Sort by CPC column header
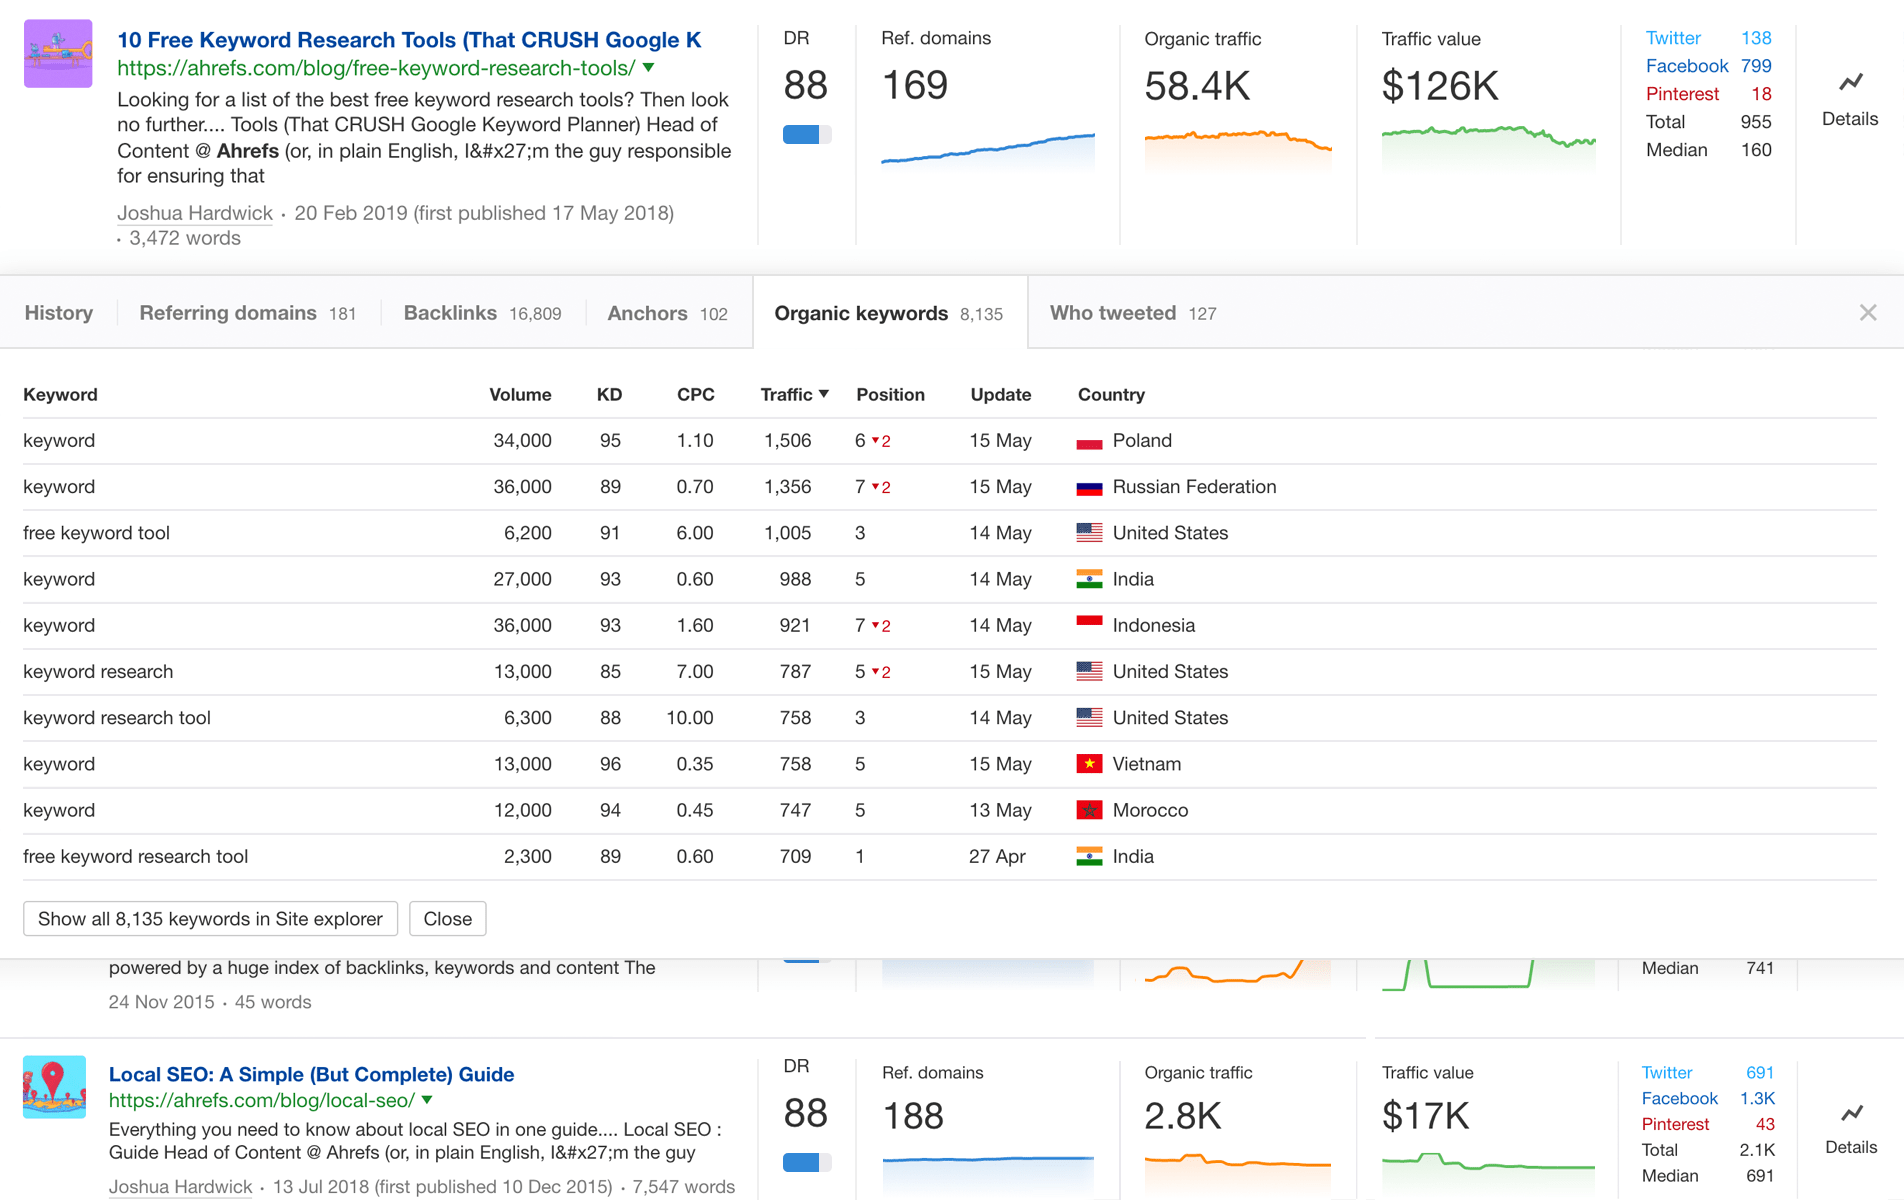 click(x=695, y=394)
